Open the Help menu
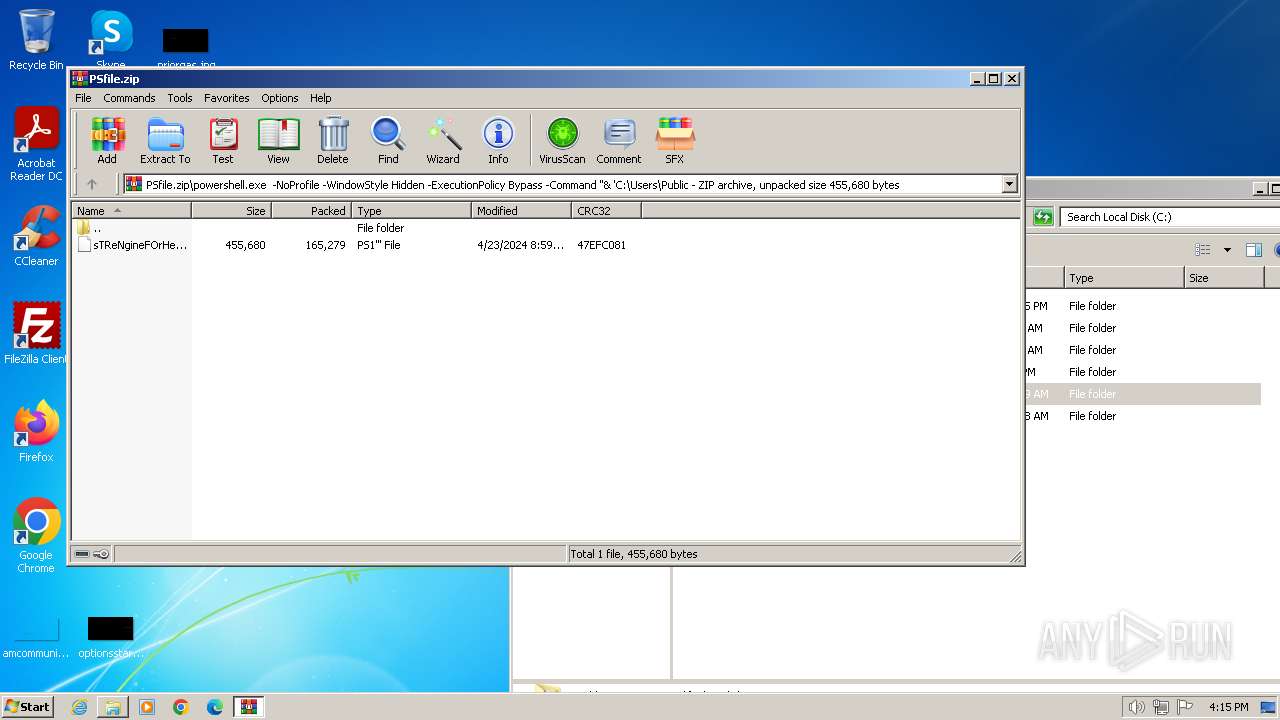The width and height of the screenshot is (1280, 720). pos(320,98)
